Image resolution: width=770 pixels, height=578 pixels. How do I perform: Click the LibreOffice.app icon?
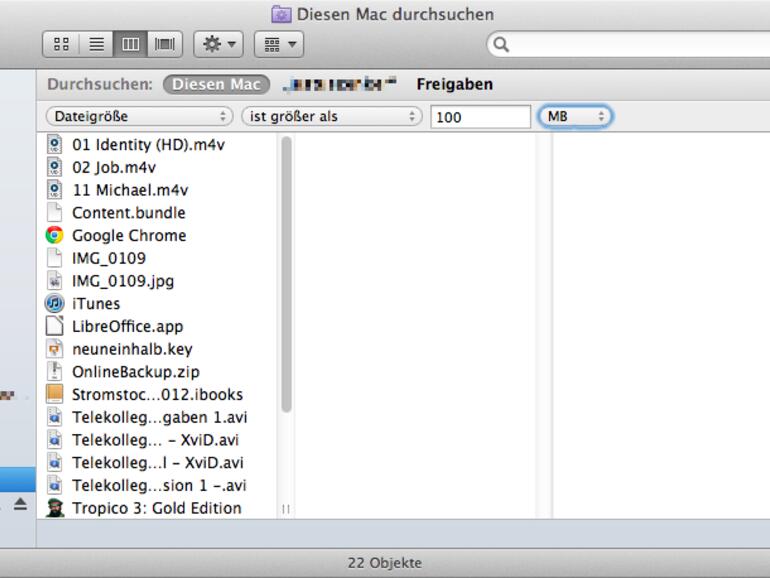tap(55, 326)
